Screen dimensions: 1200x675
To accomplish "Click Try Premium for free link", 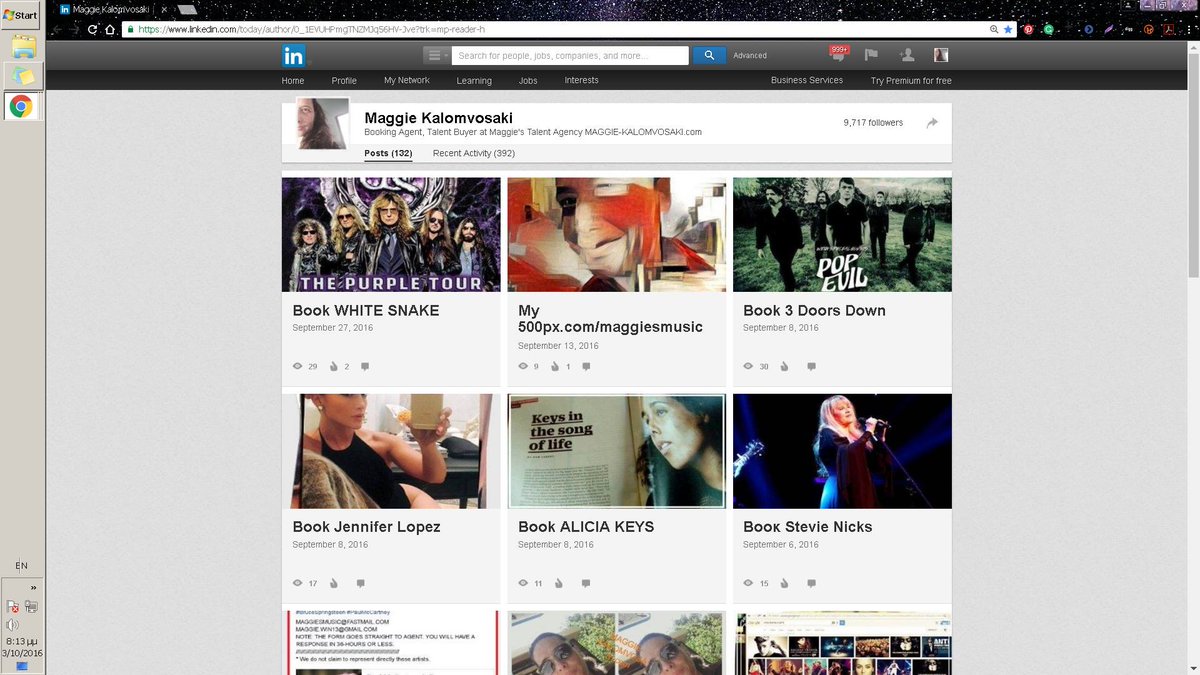I will tap(911, 80).
